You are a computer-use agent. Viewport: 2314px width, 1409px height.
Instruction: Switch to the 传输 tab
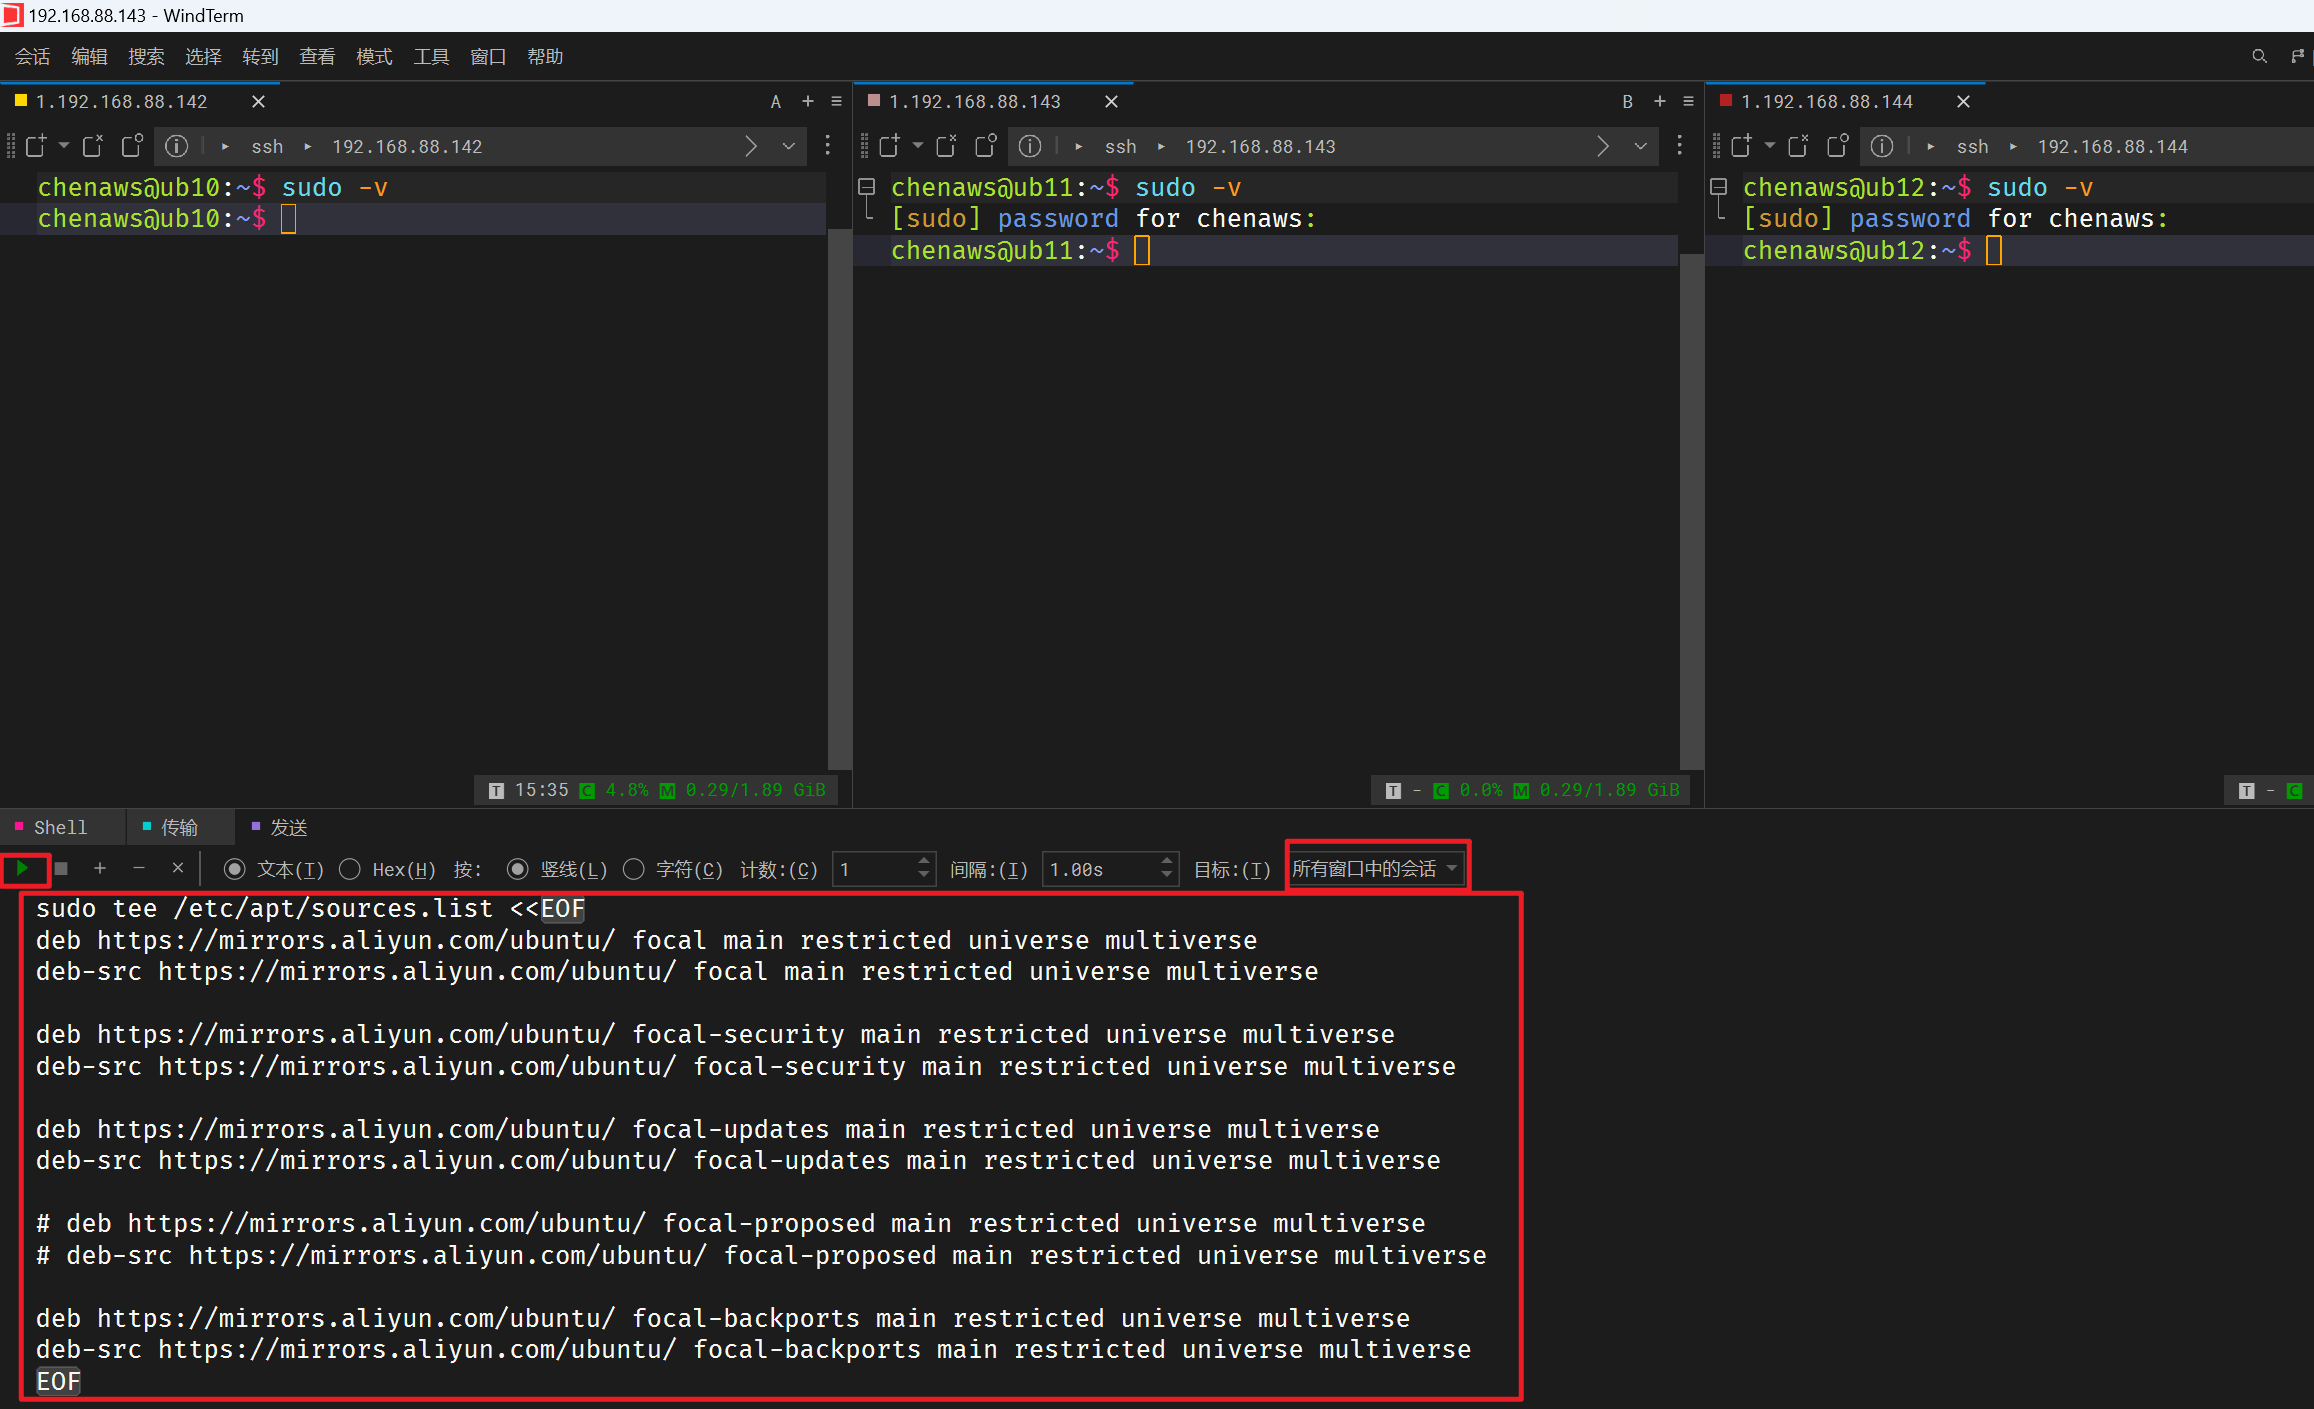click(178, 827)
